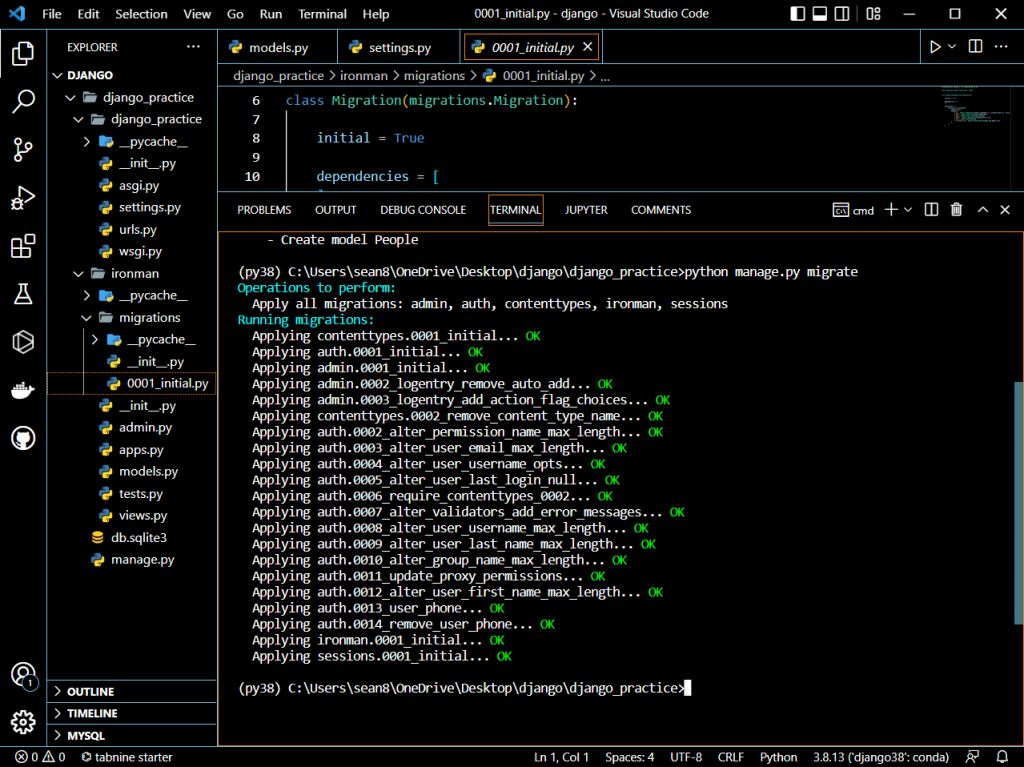Change language mode Python in status bar

point(778,757)
